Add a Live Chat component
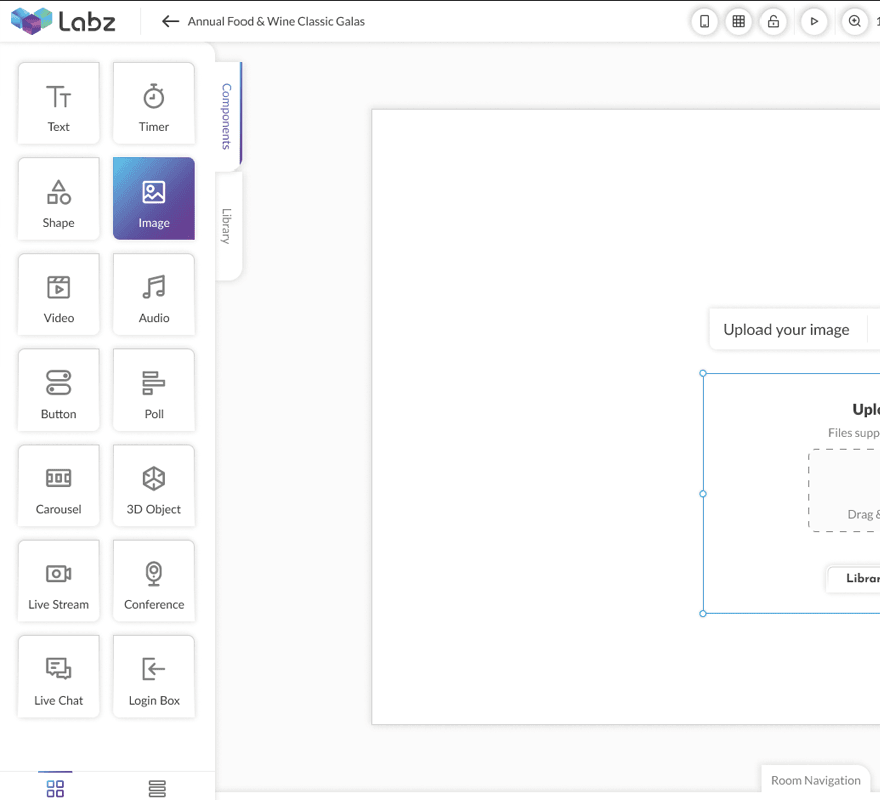This screenshot has width=880, height=800. 58,676
